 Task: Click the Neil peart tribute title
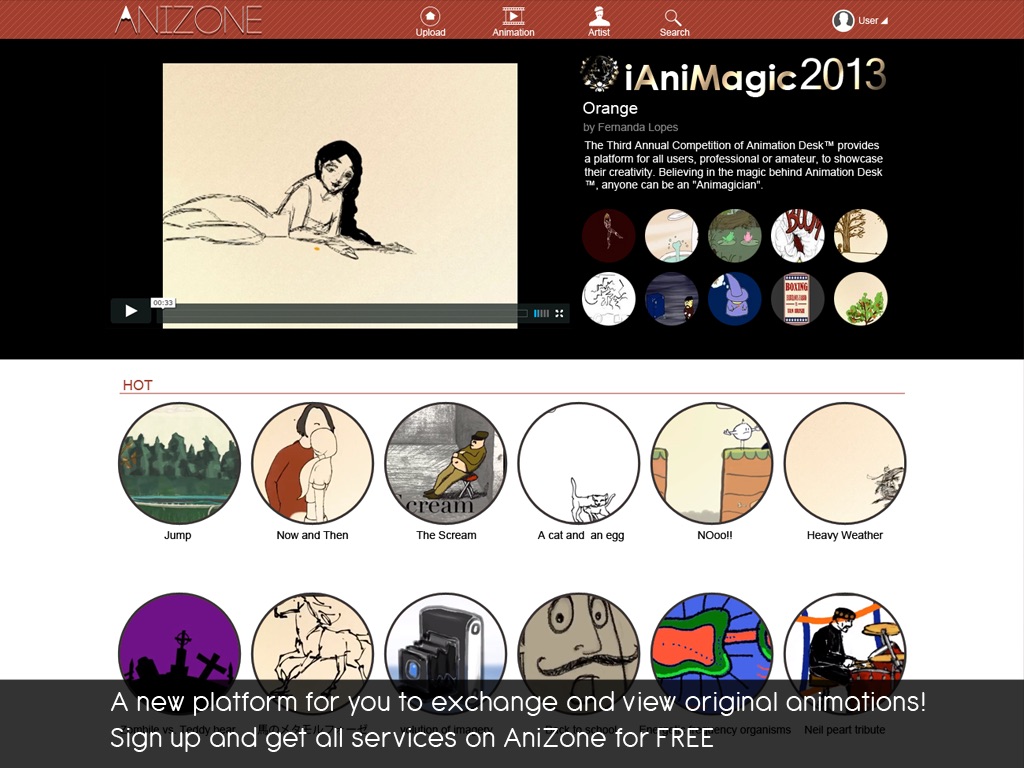[x=844, y=730]
